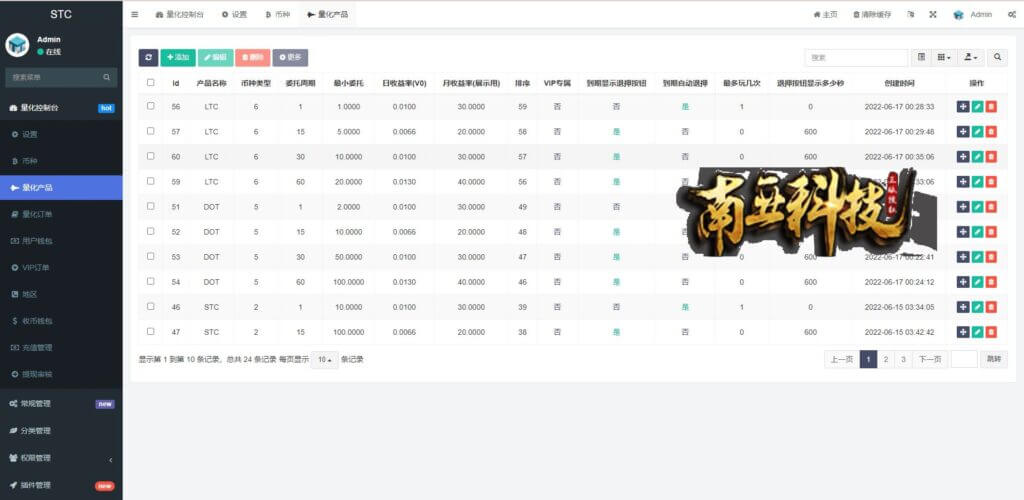Click the delete icon for row Id 52

[x=991, y=232]
